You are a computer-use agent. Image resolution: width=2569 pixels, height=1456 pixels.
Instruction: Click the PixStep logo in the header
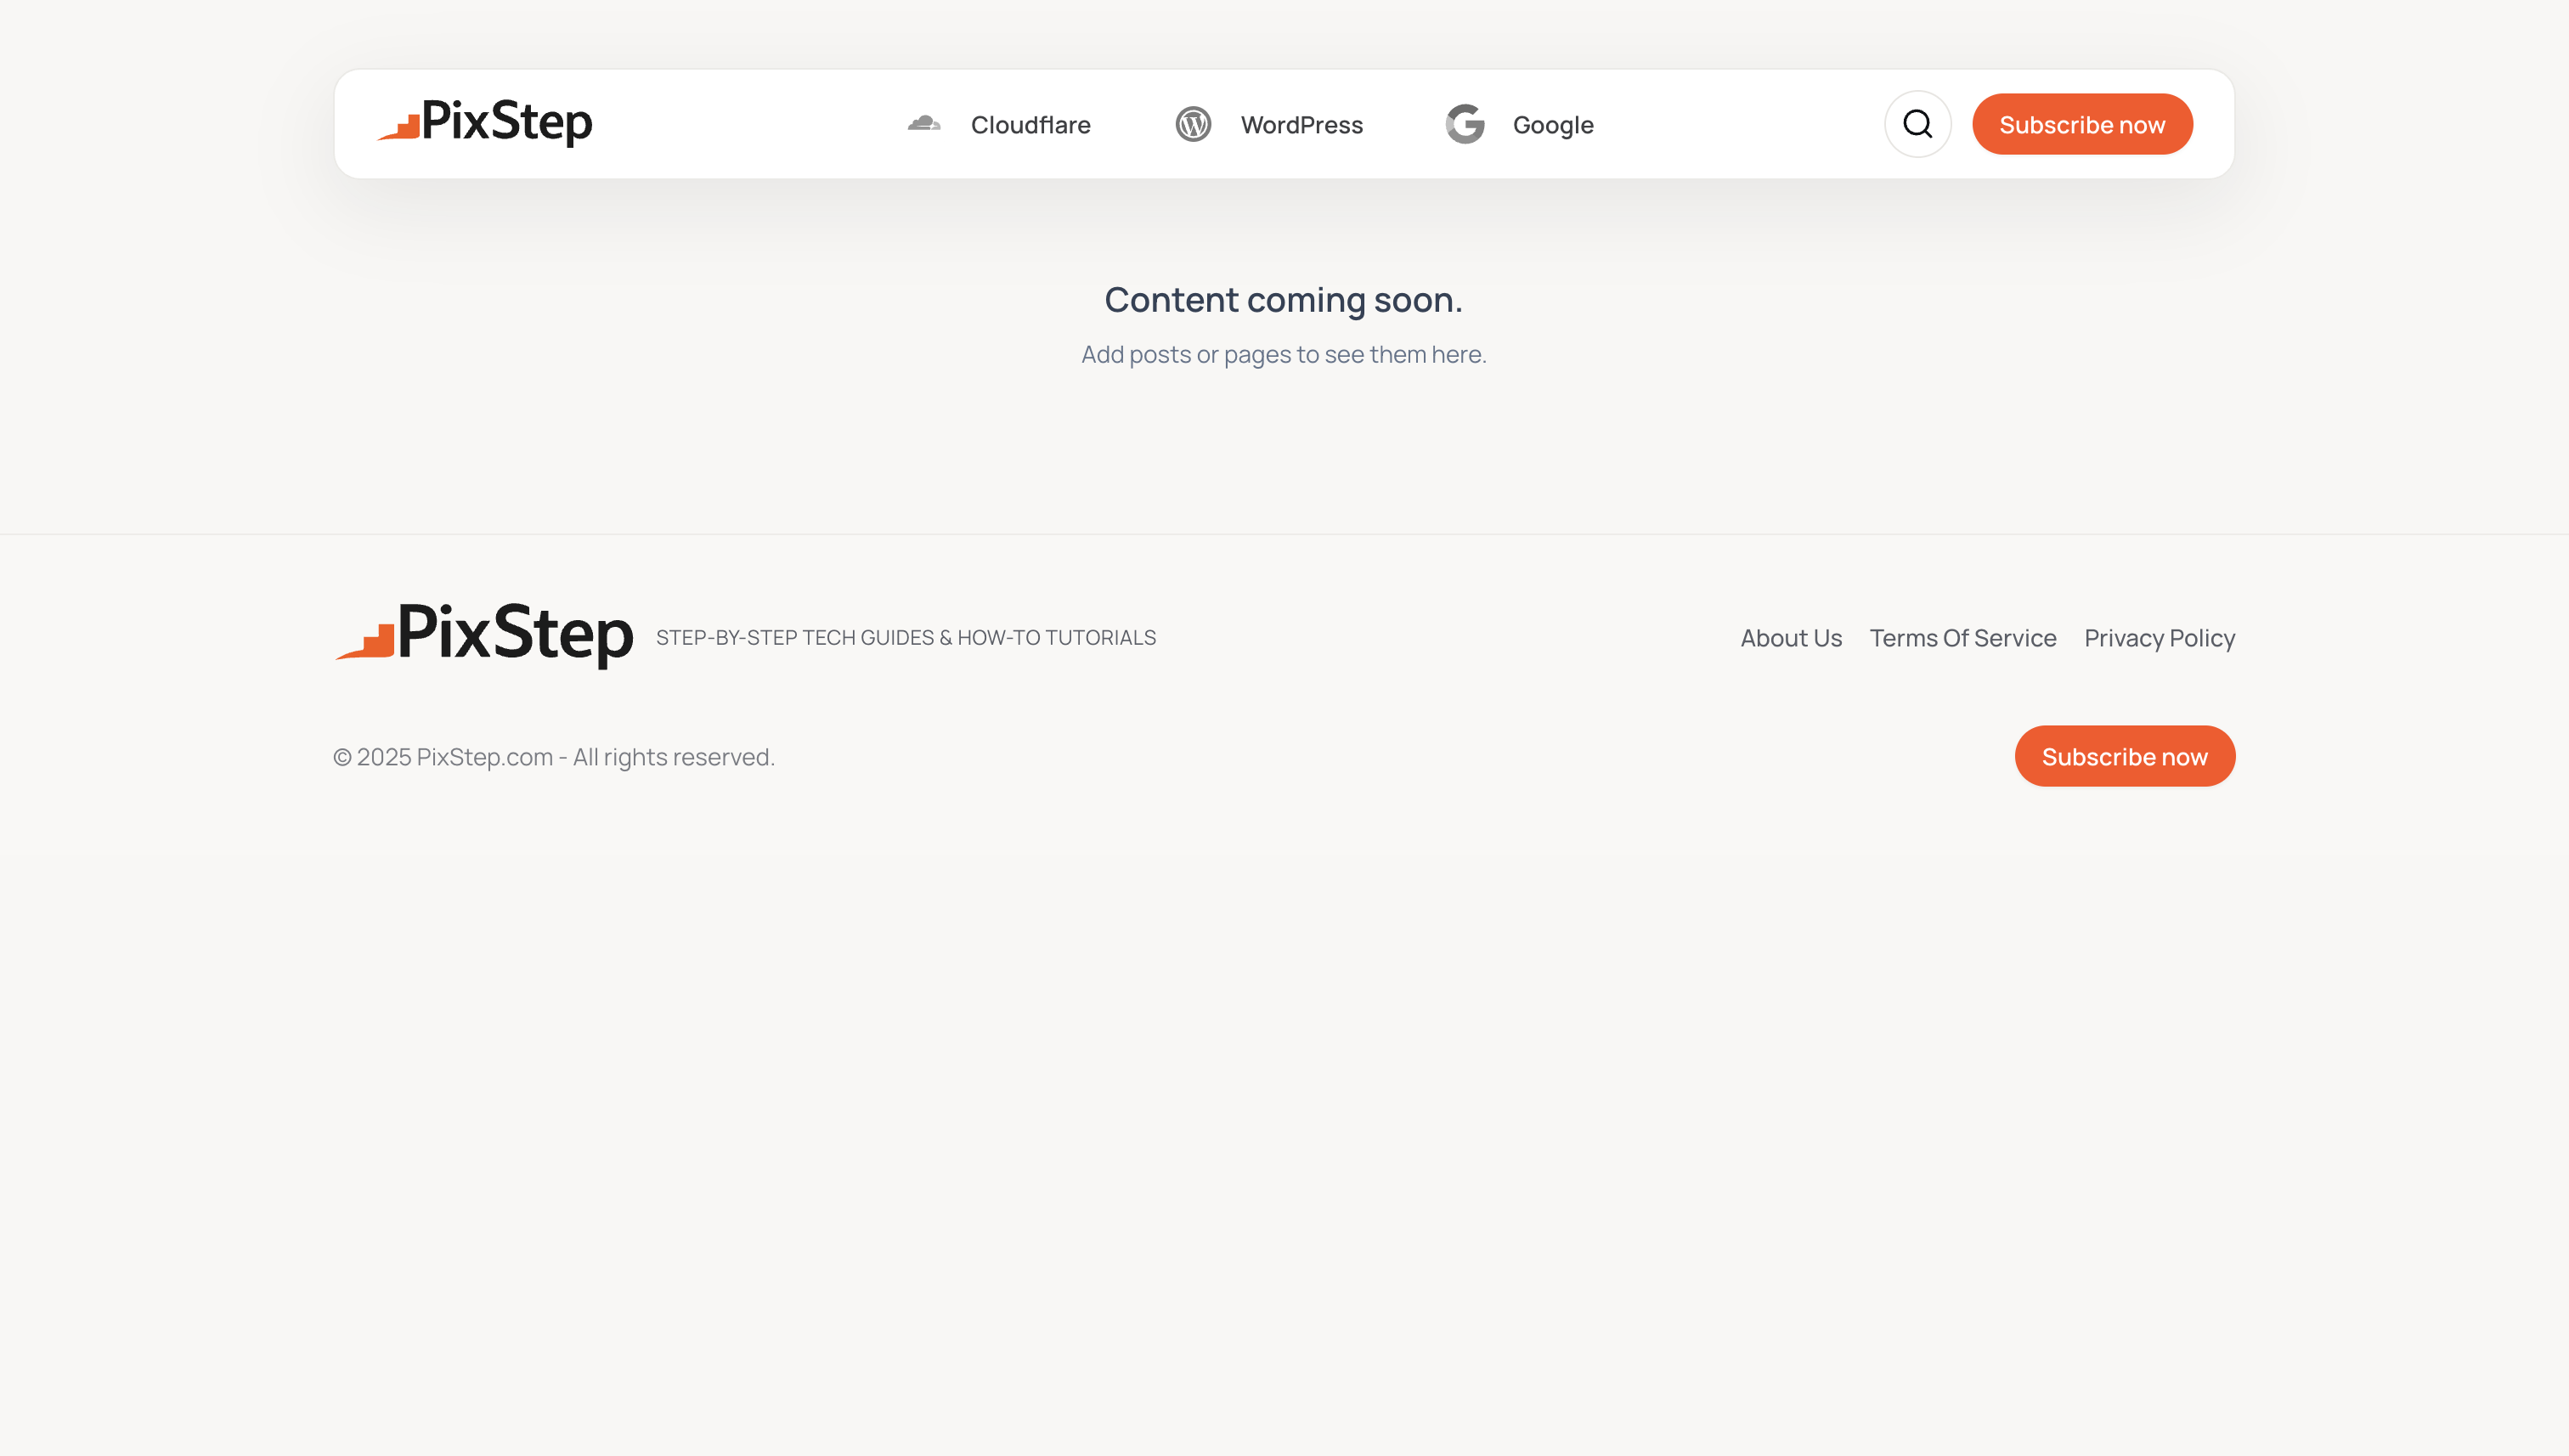pos(485,123)
